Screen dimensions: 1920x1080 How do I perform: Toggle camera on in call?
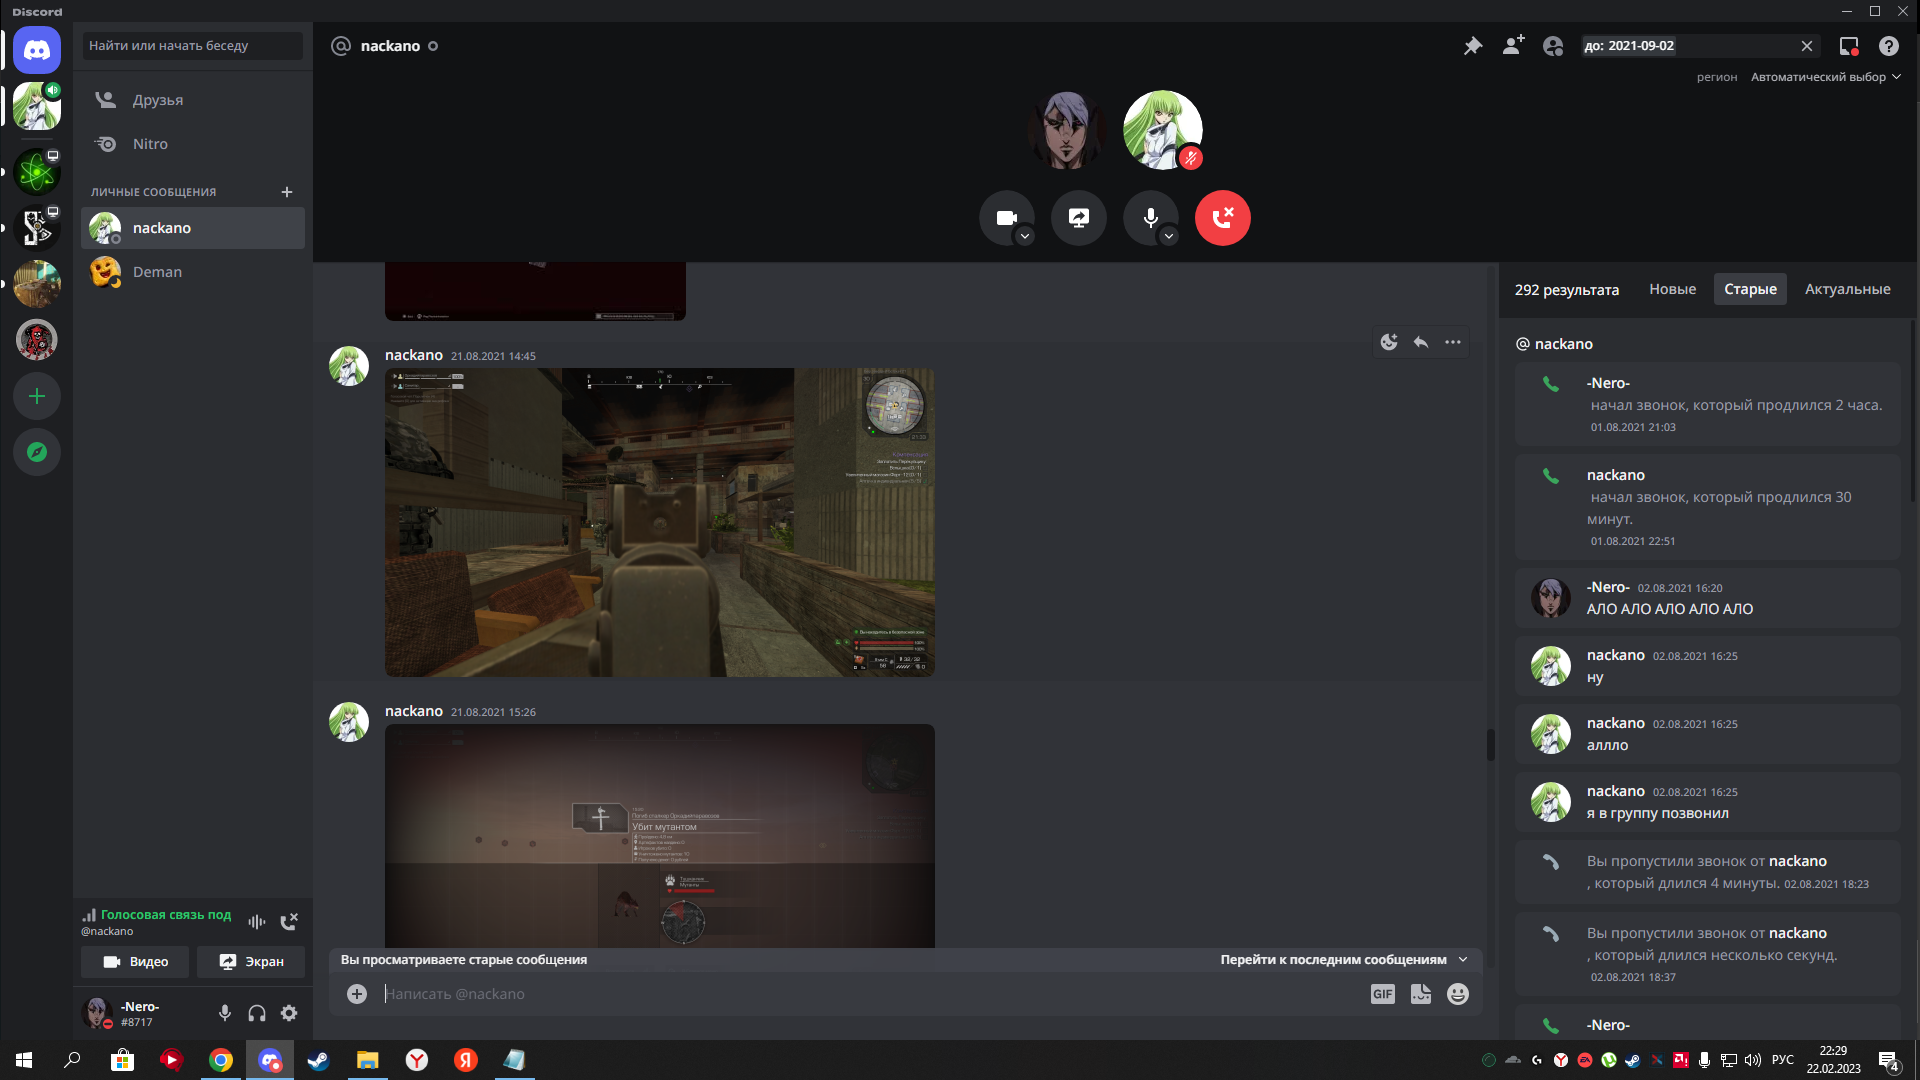(1007, 218)
